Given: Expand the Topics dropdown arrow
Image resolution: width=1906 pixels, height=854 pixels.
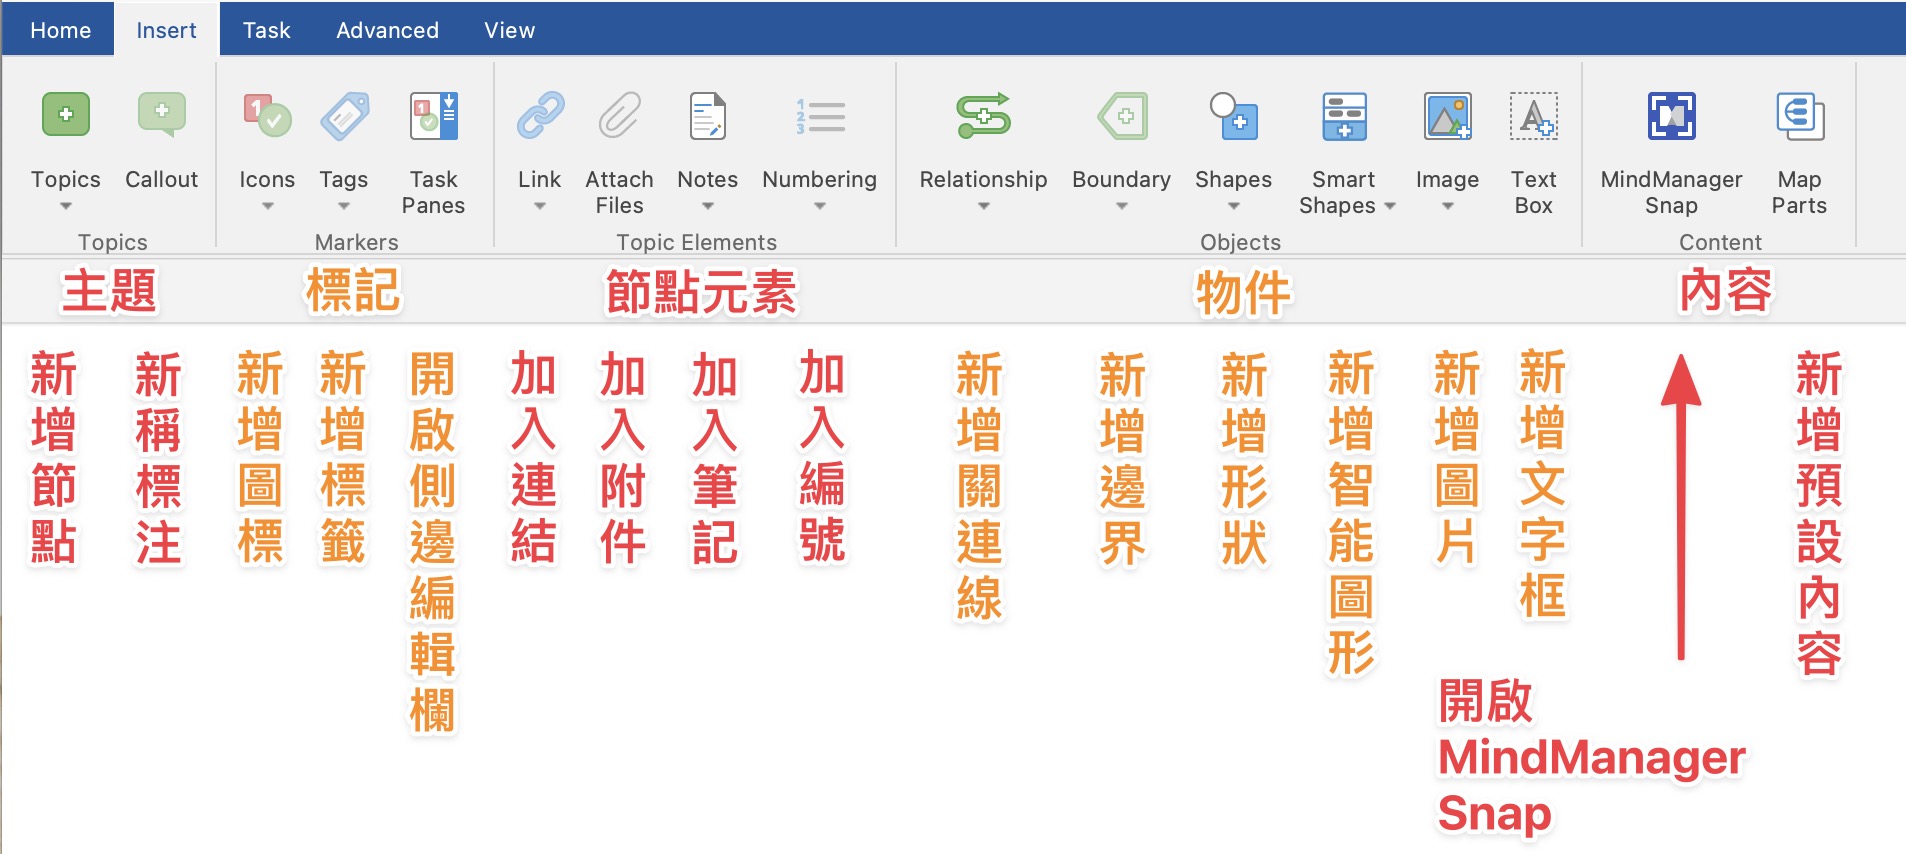Looking at the screenshot, I should tap(66, 206).
